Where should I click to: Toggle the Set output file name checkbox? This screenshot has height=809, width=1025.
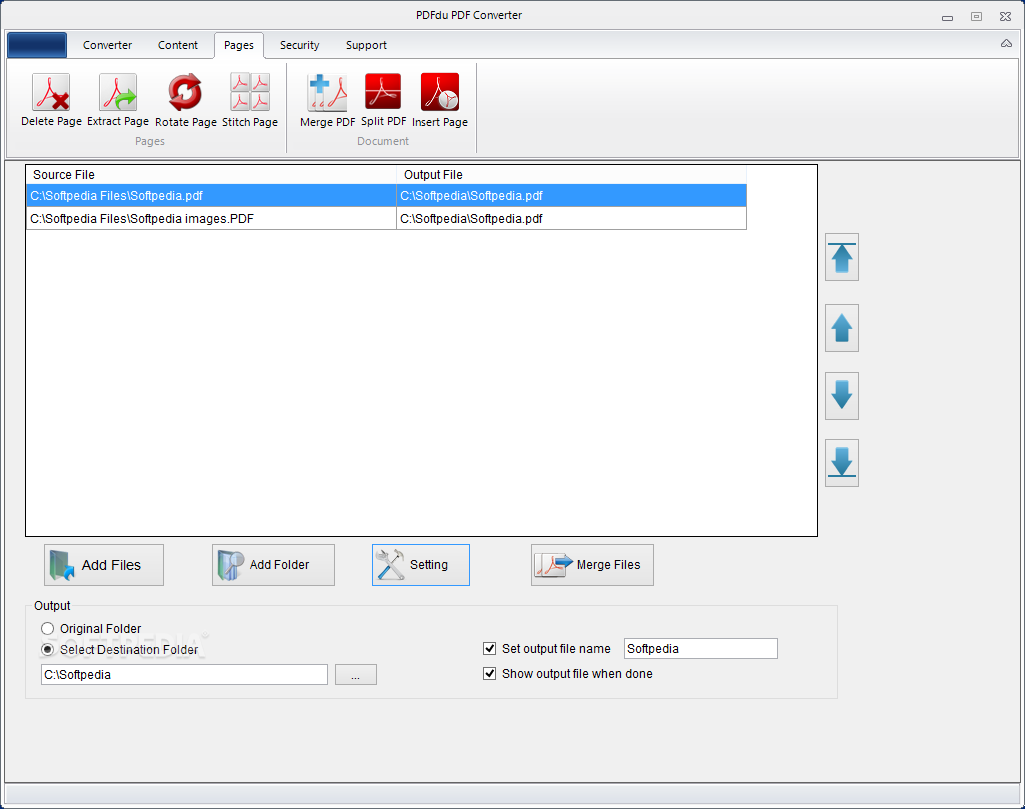click(x=490, y=648)
